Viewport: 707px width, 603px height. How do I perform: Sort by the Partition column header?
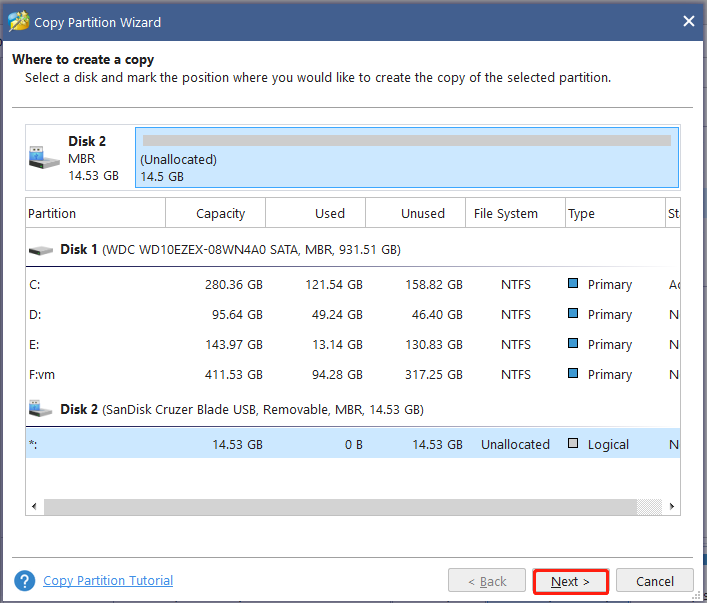tap(96, 213)
